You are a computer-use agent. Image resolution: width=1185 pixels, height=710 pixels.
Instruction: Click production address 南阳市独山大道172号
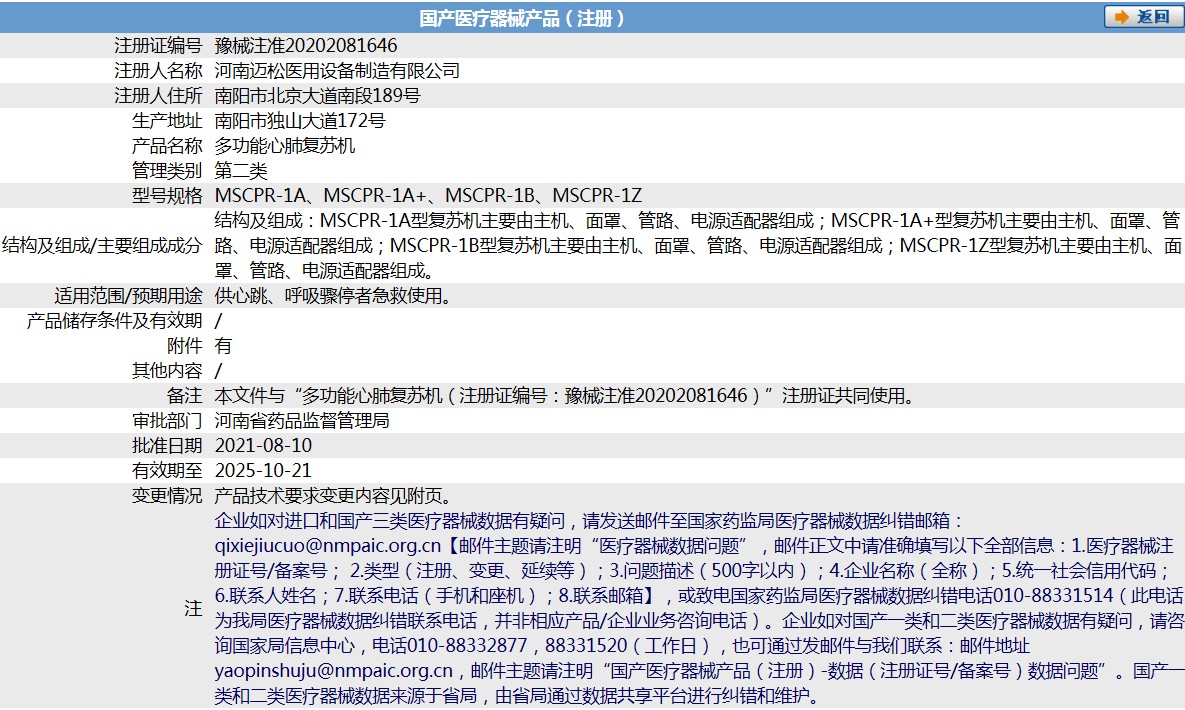point(300,121)
